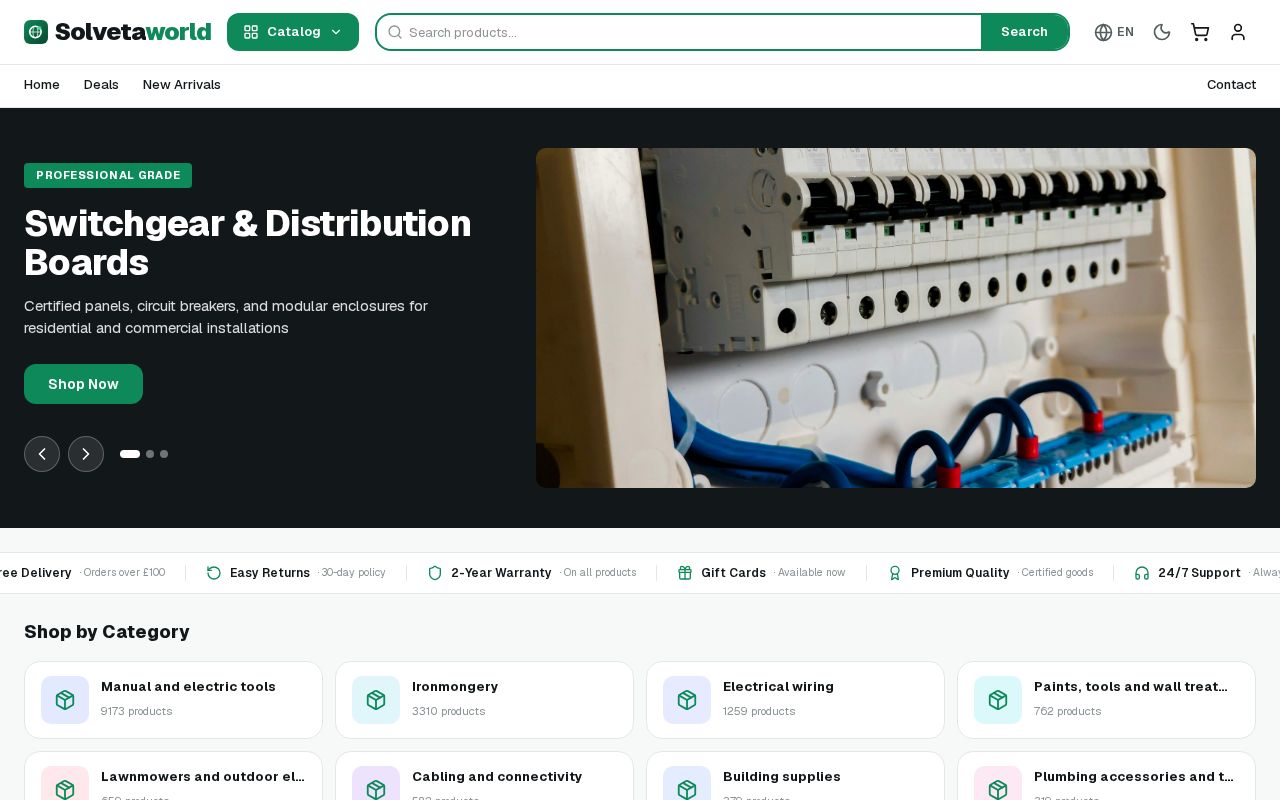The height and width of the screenshot is (800, 1280).
Task: Click the '9173 products' count text
Action: [137, 711]
